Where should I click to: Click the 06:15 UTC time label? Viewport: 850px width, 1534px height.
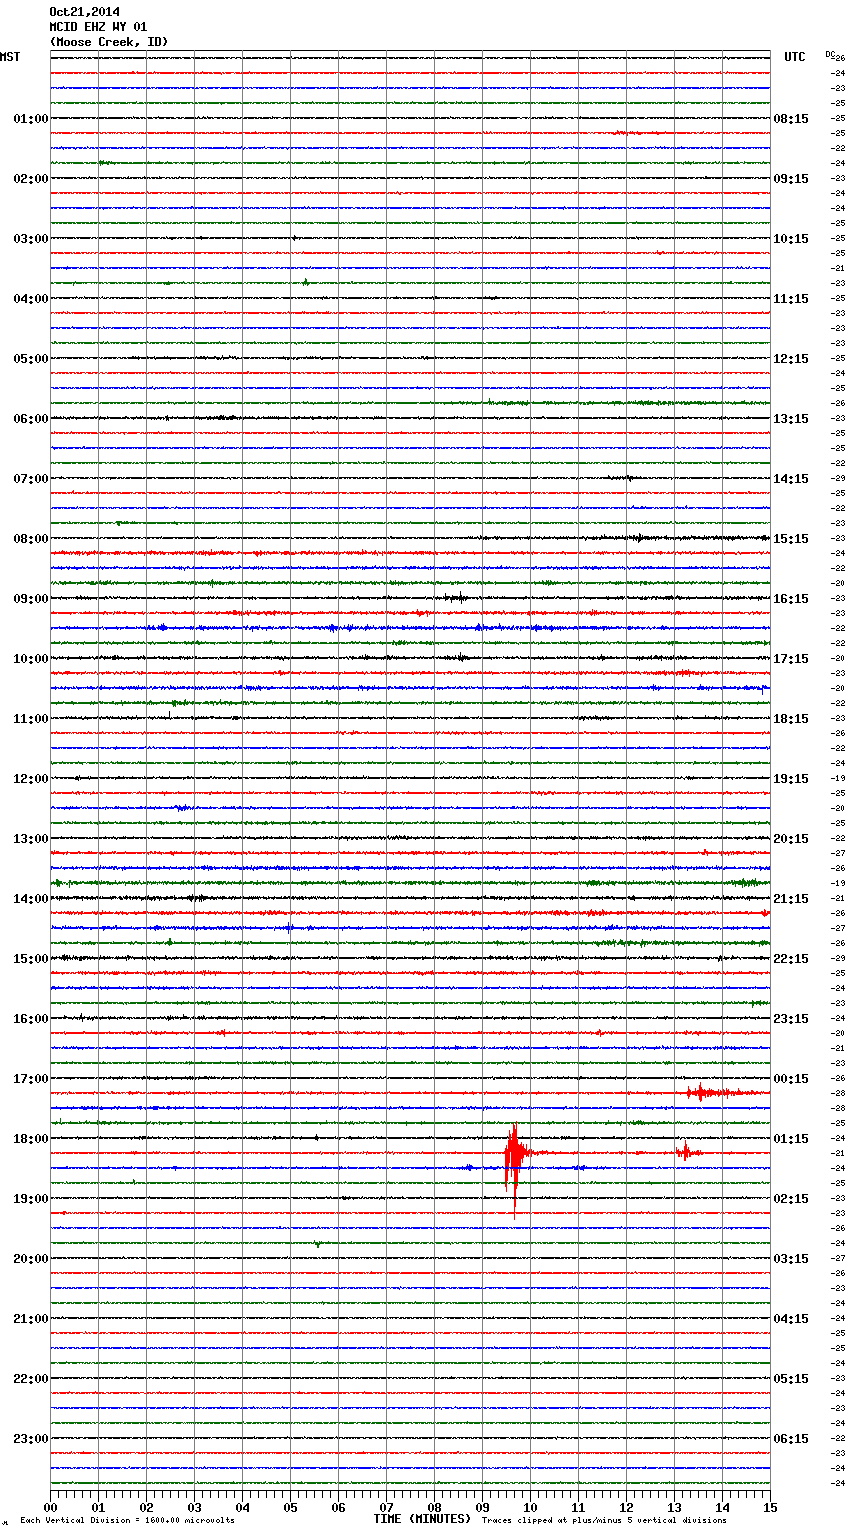click(x=791, y=1439)
